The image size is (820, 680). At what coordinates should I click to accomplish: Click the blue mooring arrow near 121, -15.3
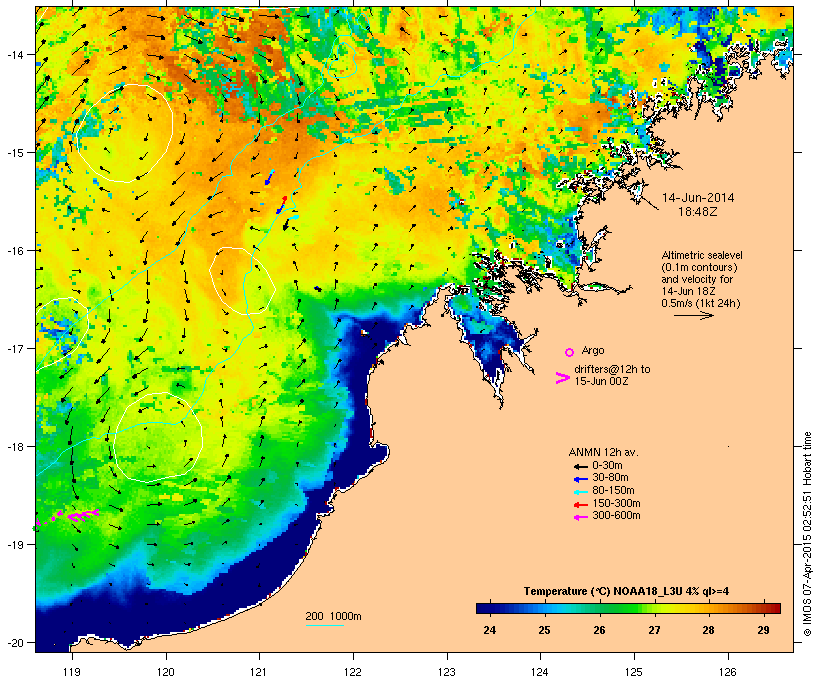click(269, 178)
